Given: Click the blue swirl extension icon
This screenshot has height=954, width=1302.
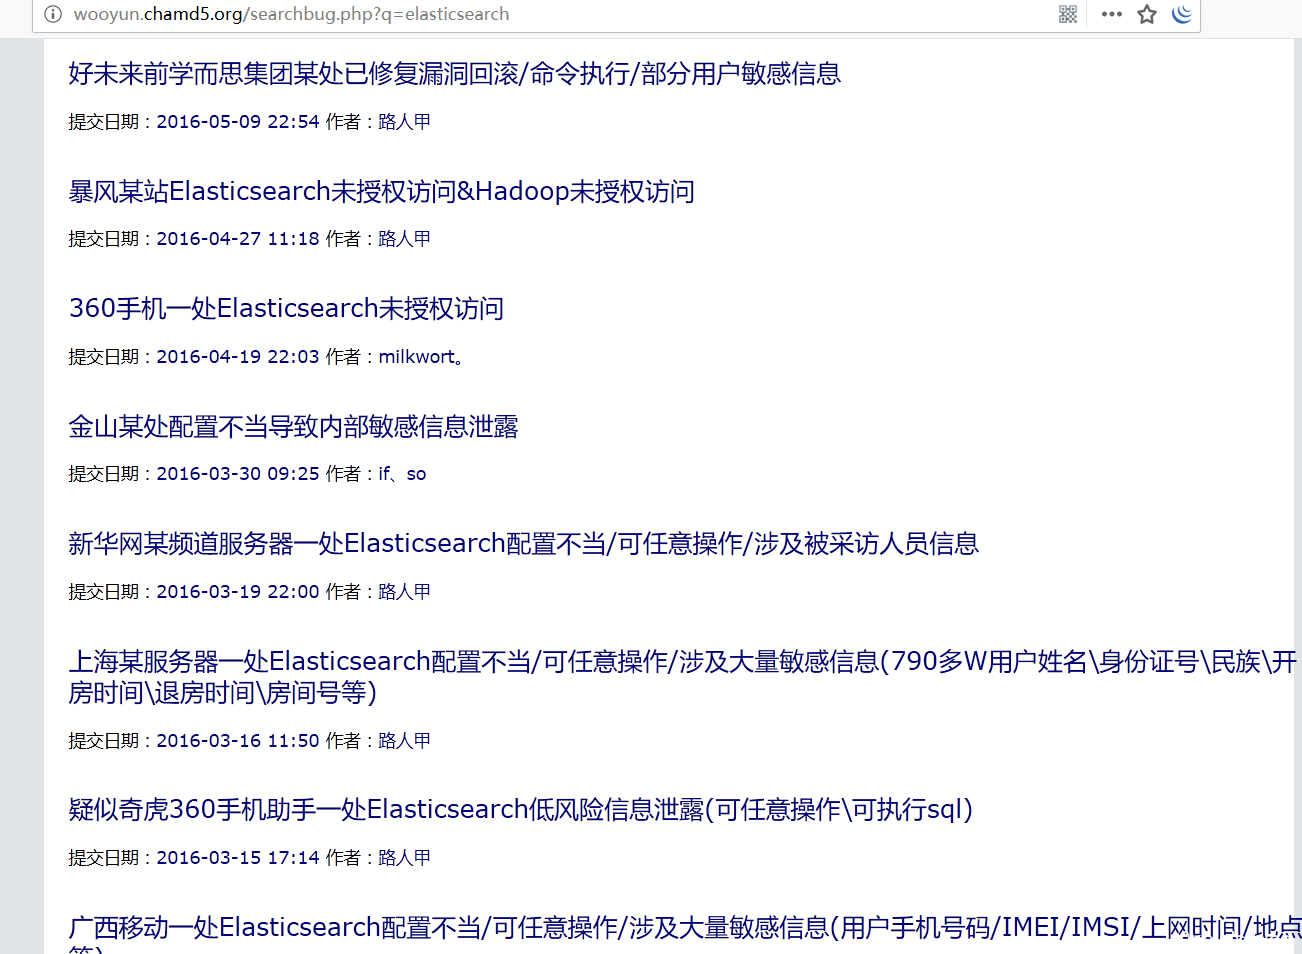Looking at the screenshot, I should (x=1182, y=14).
